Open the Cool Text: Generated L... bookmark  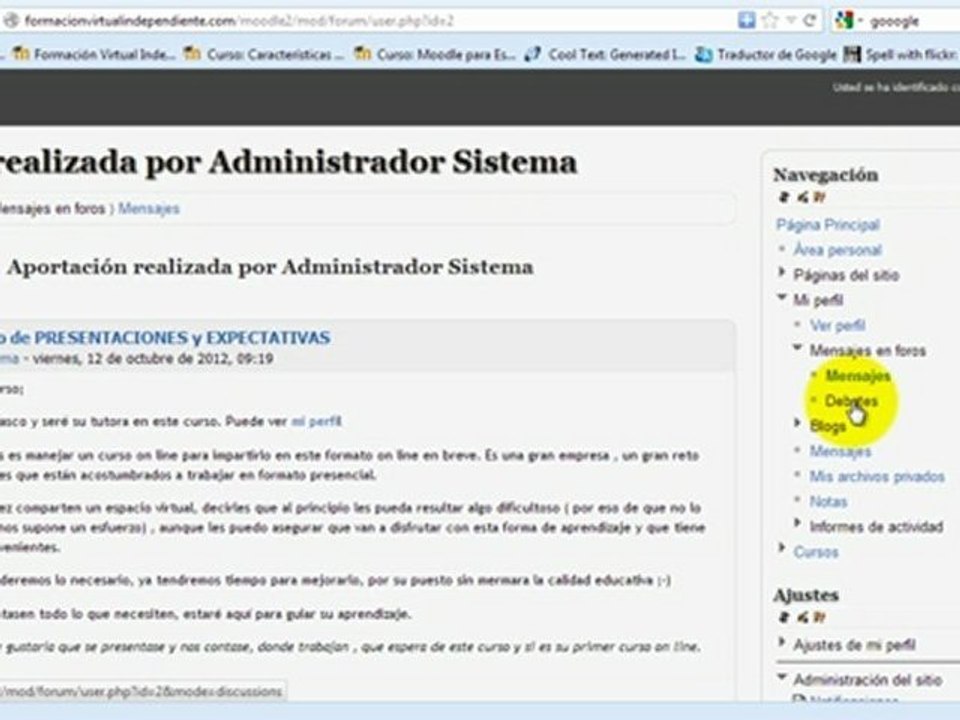[x=606, y=54]
